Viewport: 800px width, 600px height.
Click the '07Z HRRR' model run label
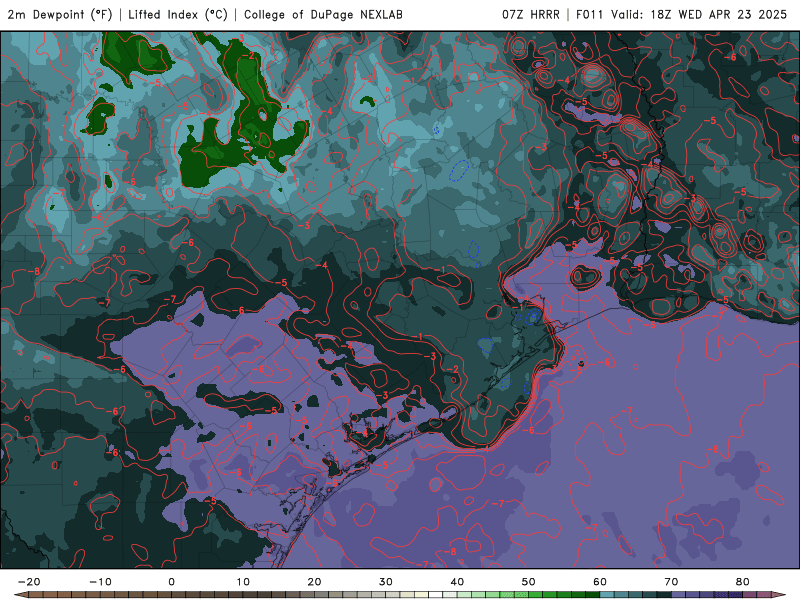click(x=531, y=14)
